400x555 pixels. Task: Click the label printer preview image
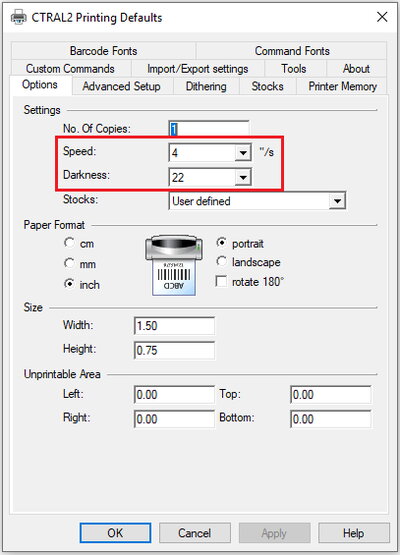pos(174,265)
